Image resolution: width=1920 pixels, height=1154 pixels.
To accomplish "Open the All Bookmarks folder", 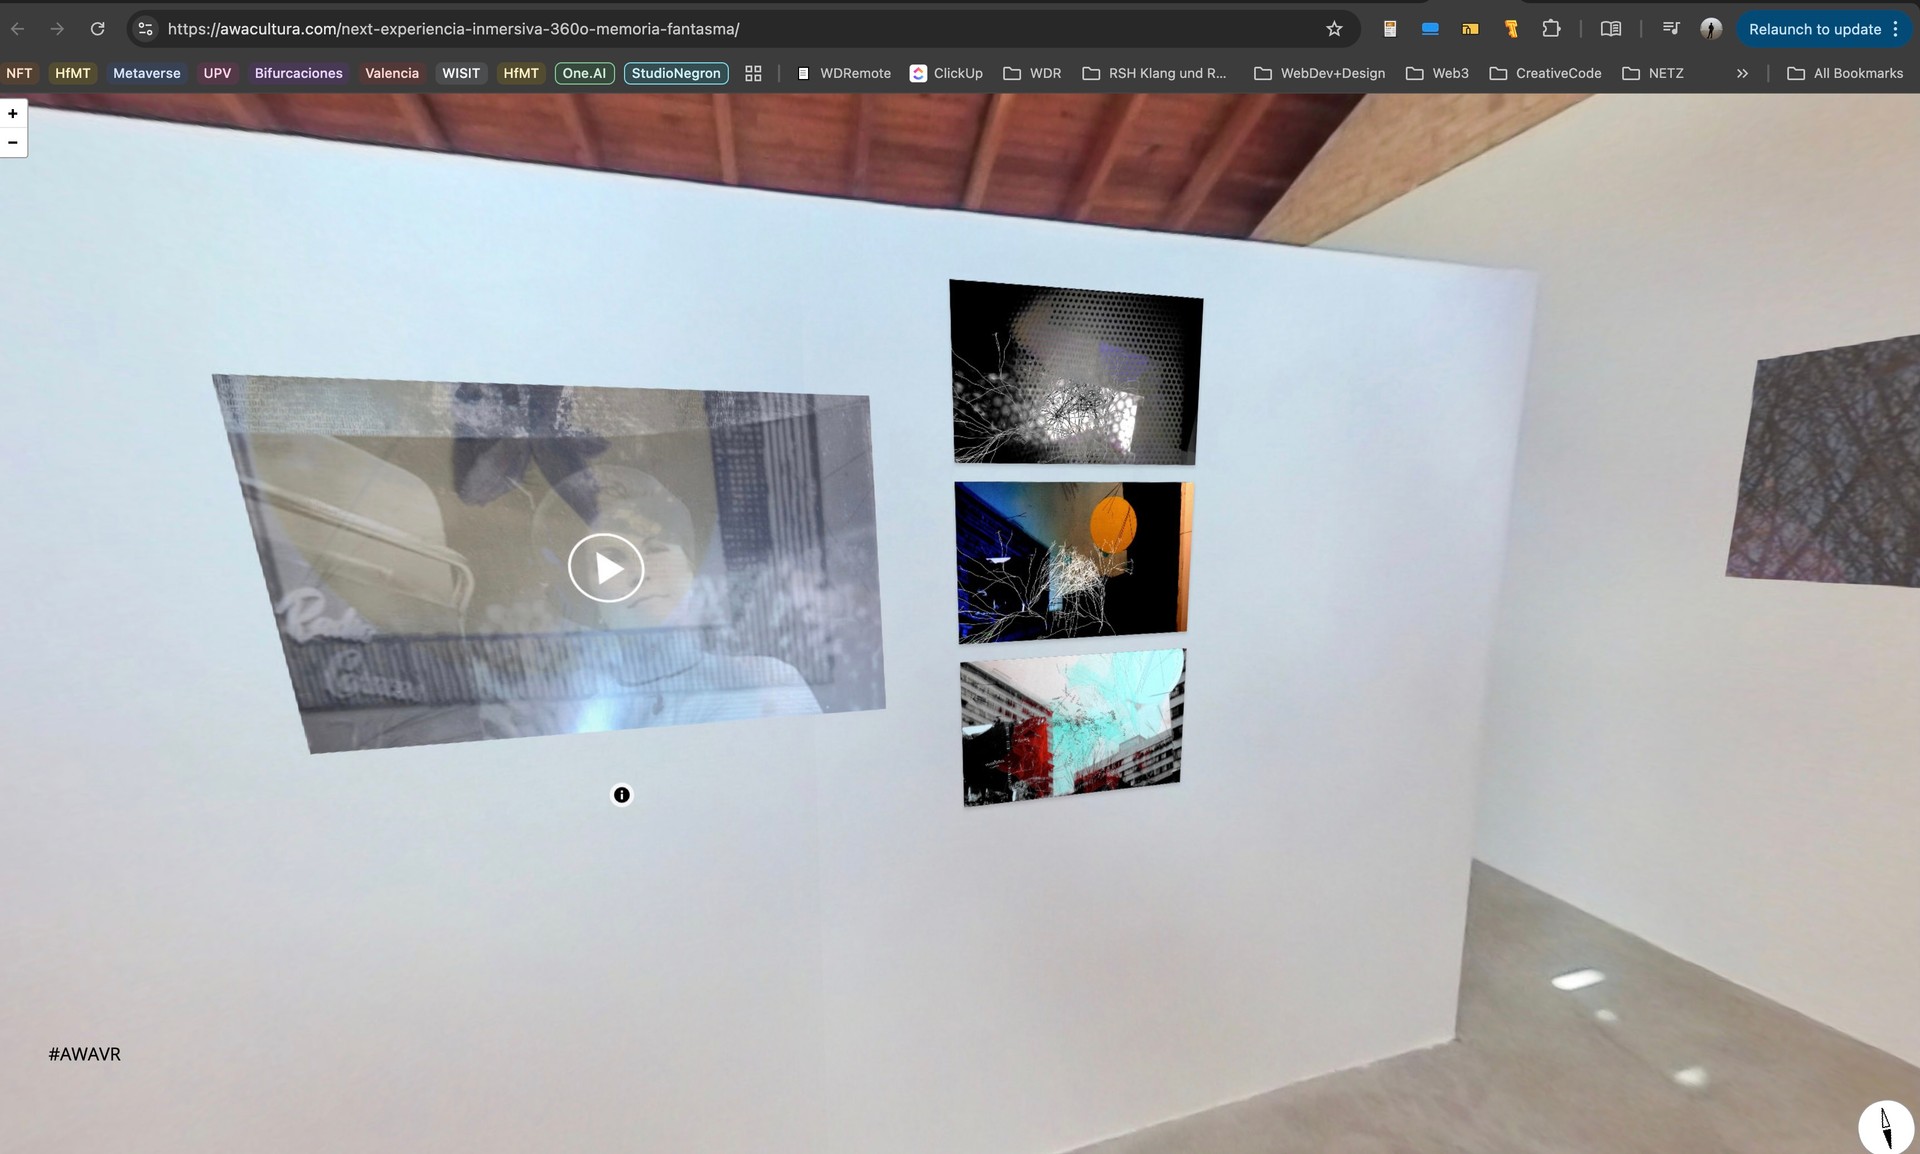I will tap(1845, 73).
